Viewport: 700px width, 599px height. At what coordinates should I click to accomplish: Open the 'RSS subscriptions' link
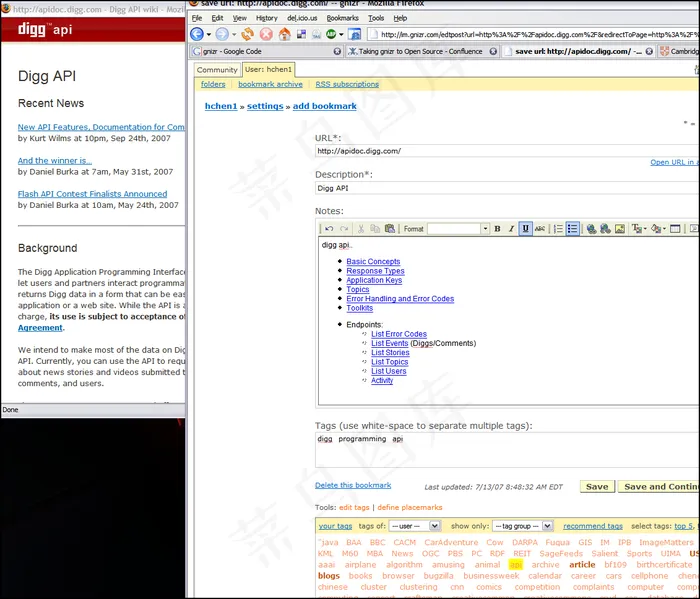(x=347, y=84)
